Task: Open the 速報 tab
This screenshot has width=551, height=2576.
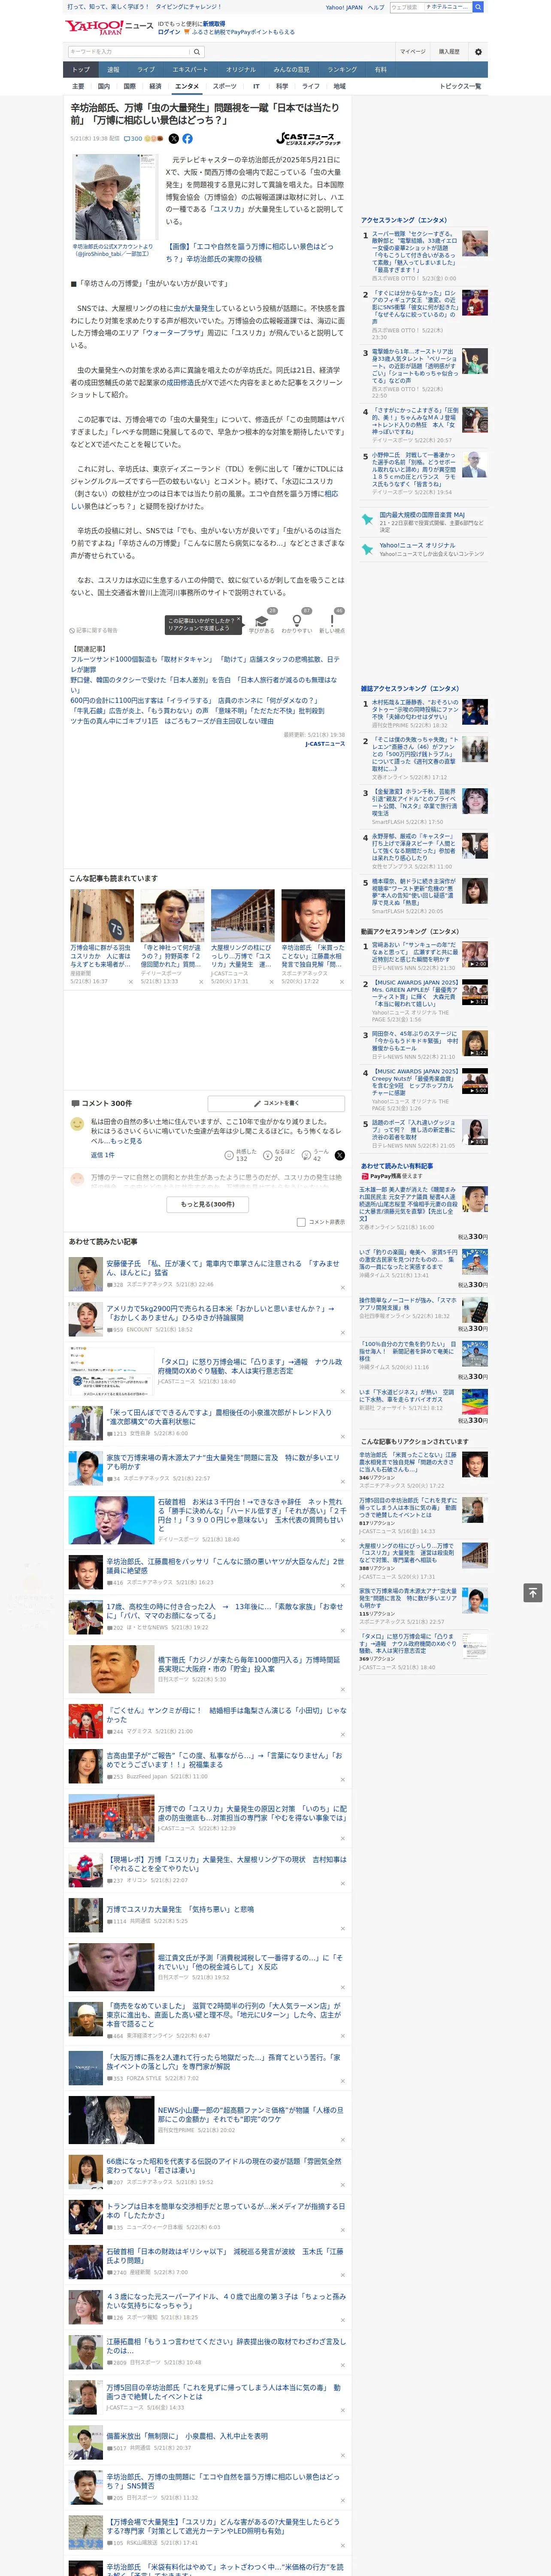Action: point(113,70)
